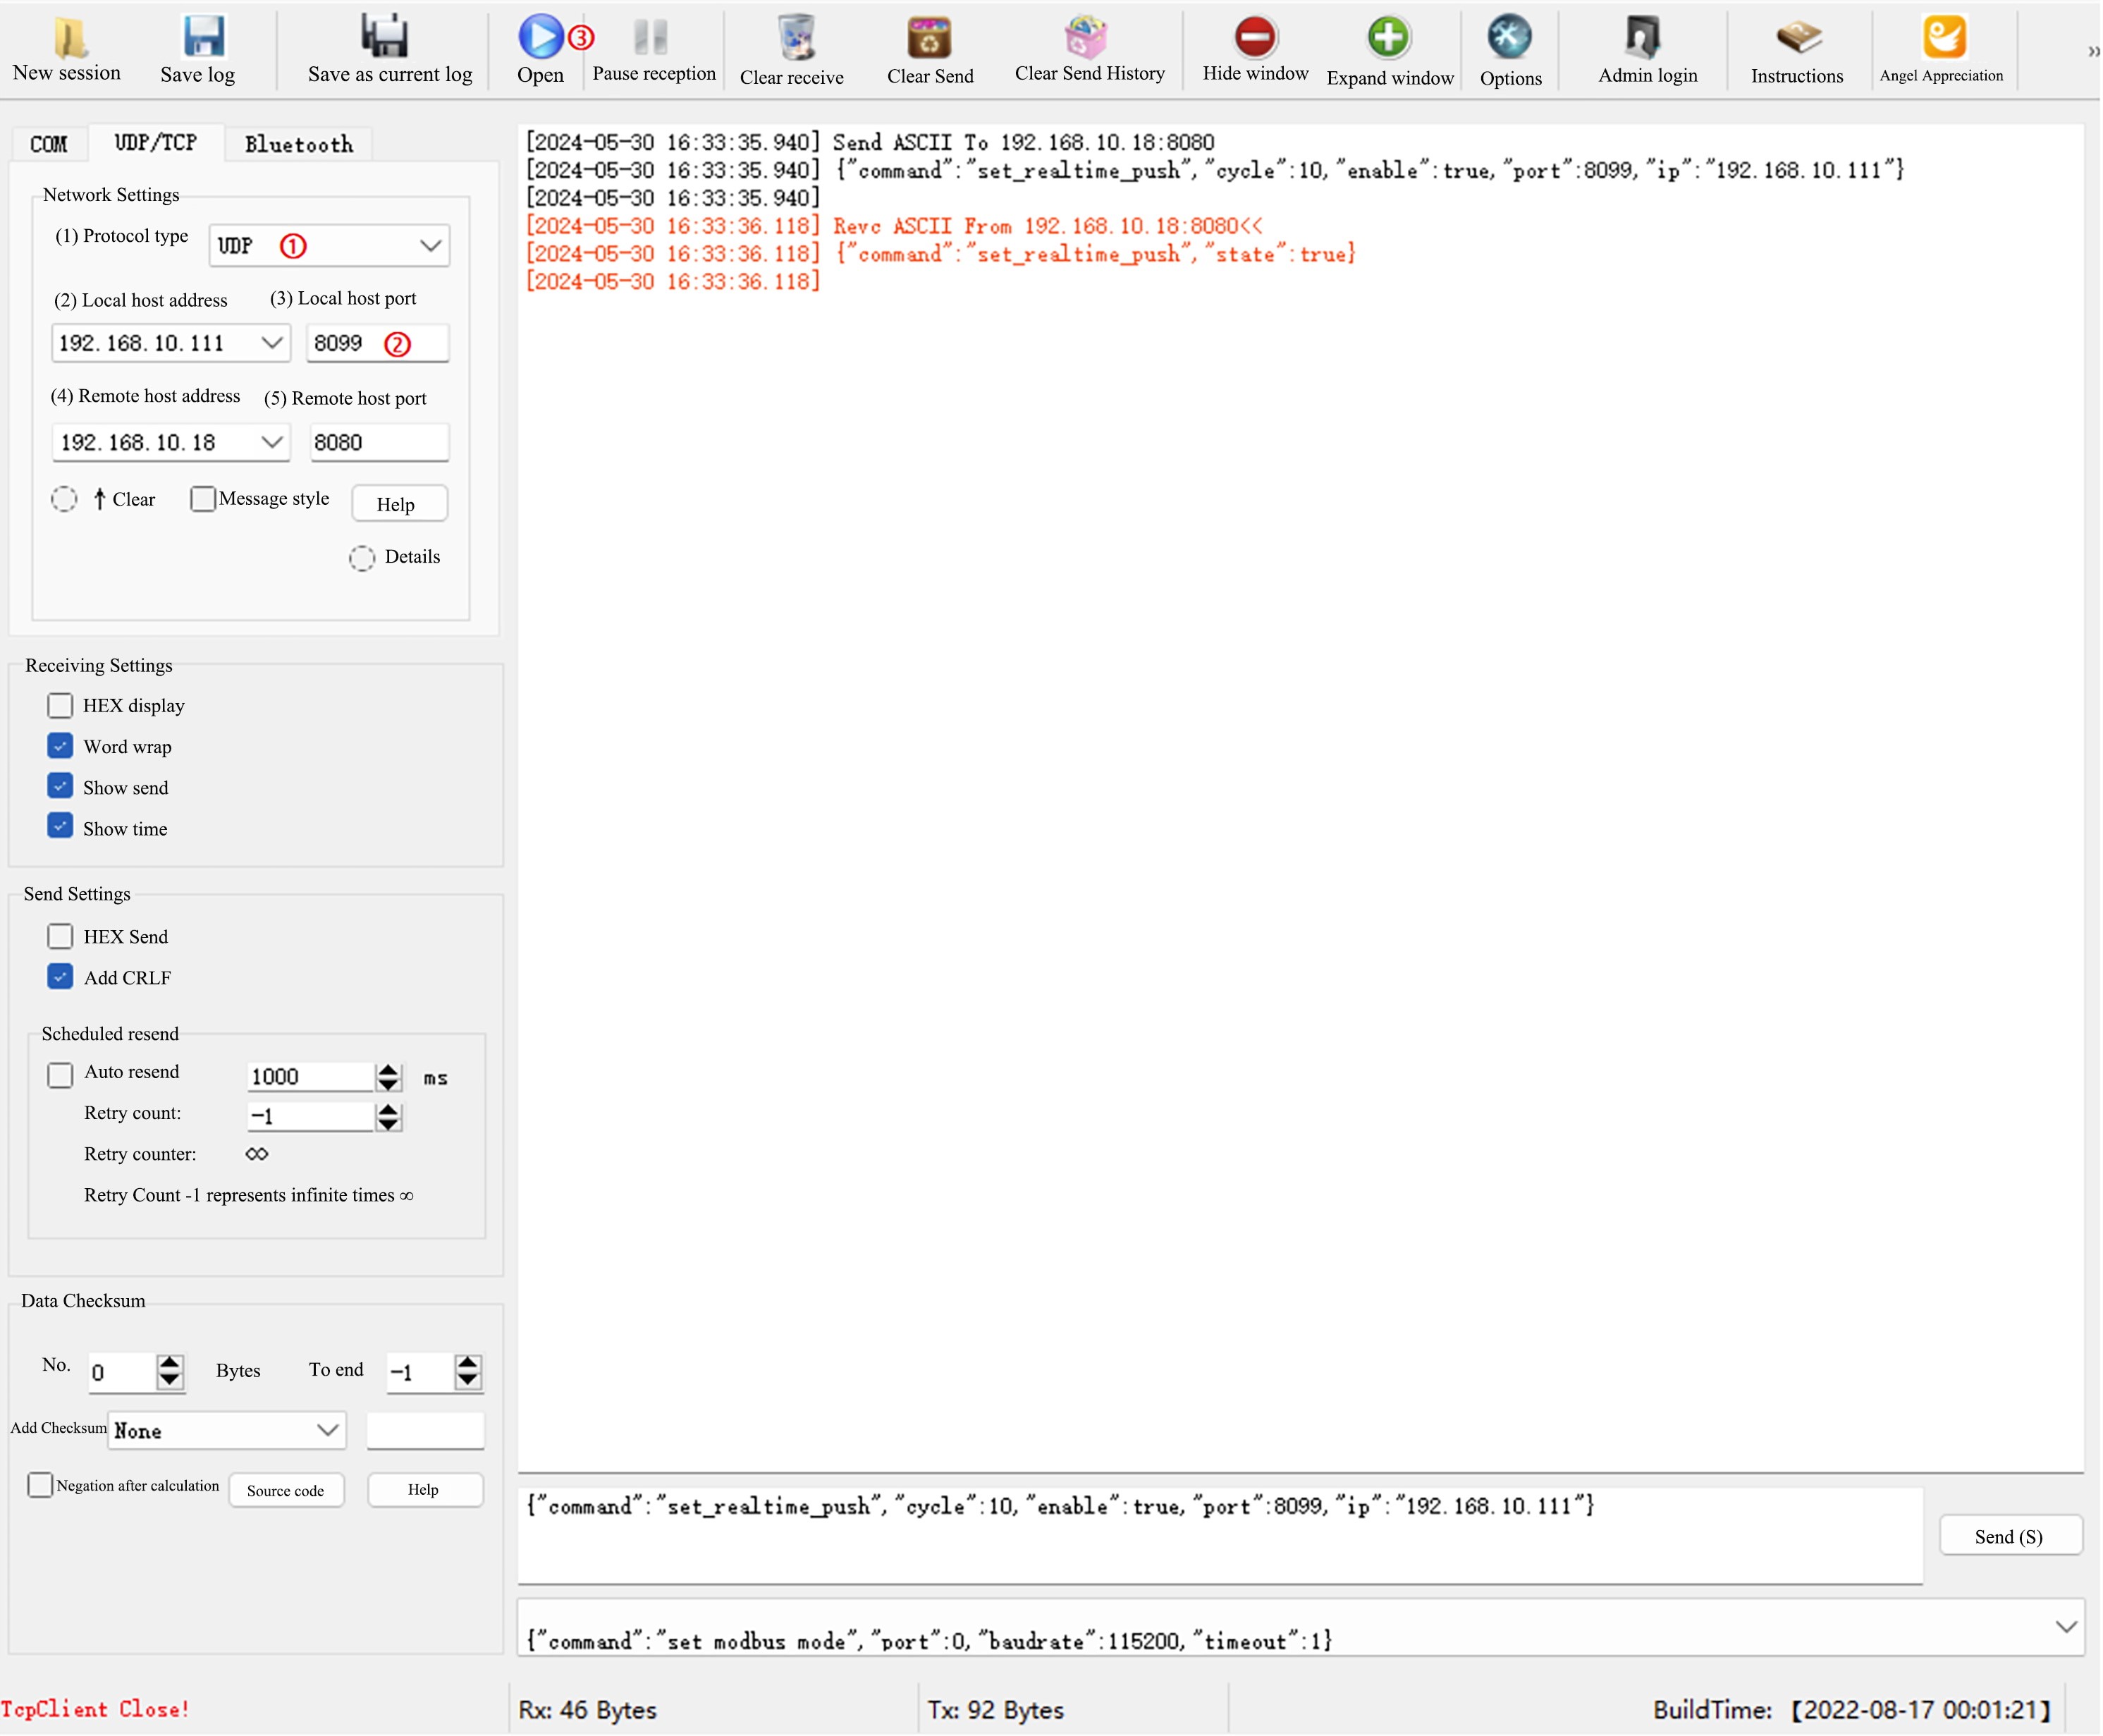2103x1736 pixels.
Task: Switch to the Bluetooth tab
Action: click(x=297, y=144)
